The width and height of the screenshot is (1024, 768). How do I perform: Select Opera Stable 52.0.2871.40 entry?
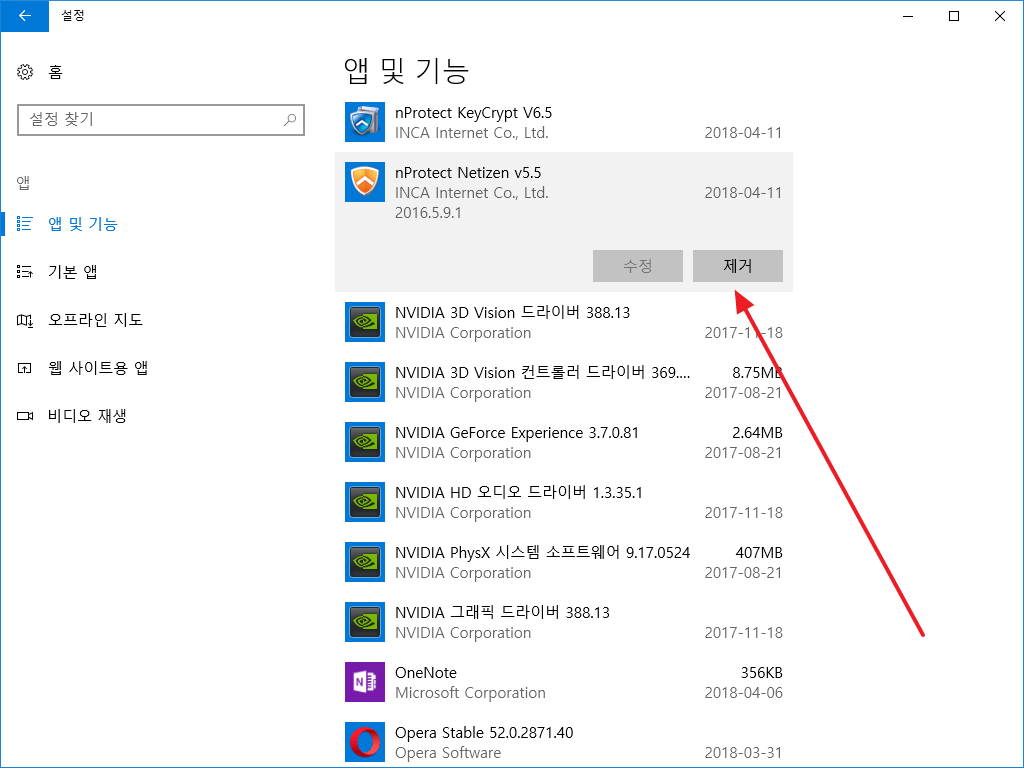484,733
